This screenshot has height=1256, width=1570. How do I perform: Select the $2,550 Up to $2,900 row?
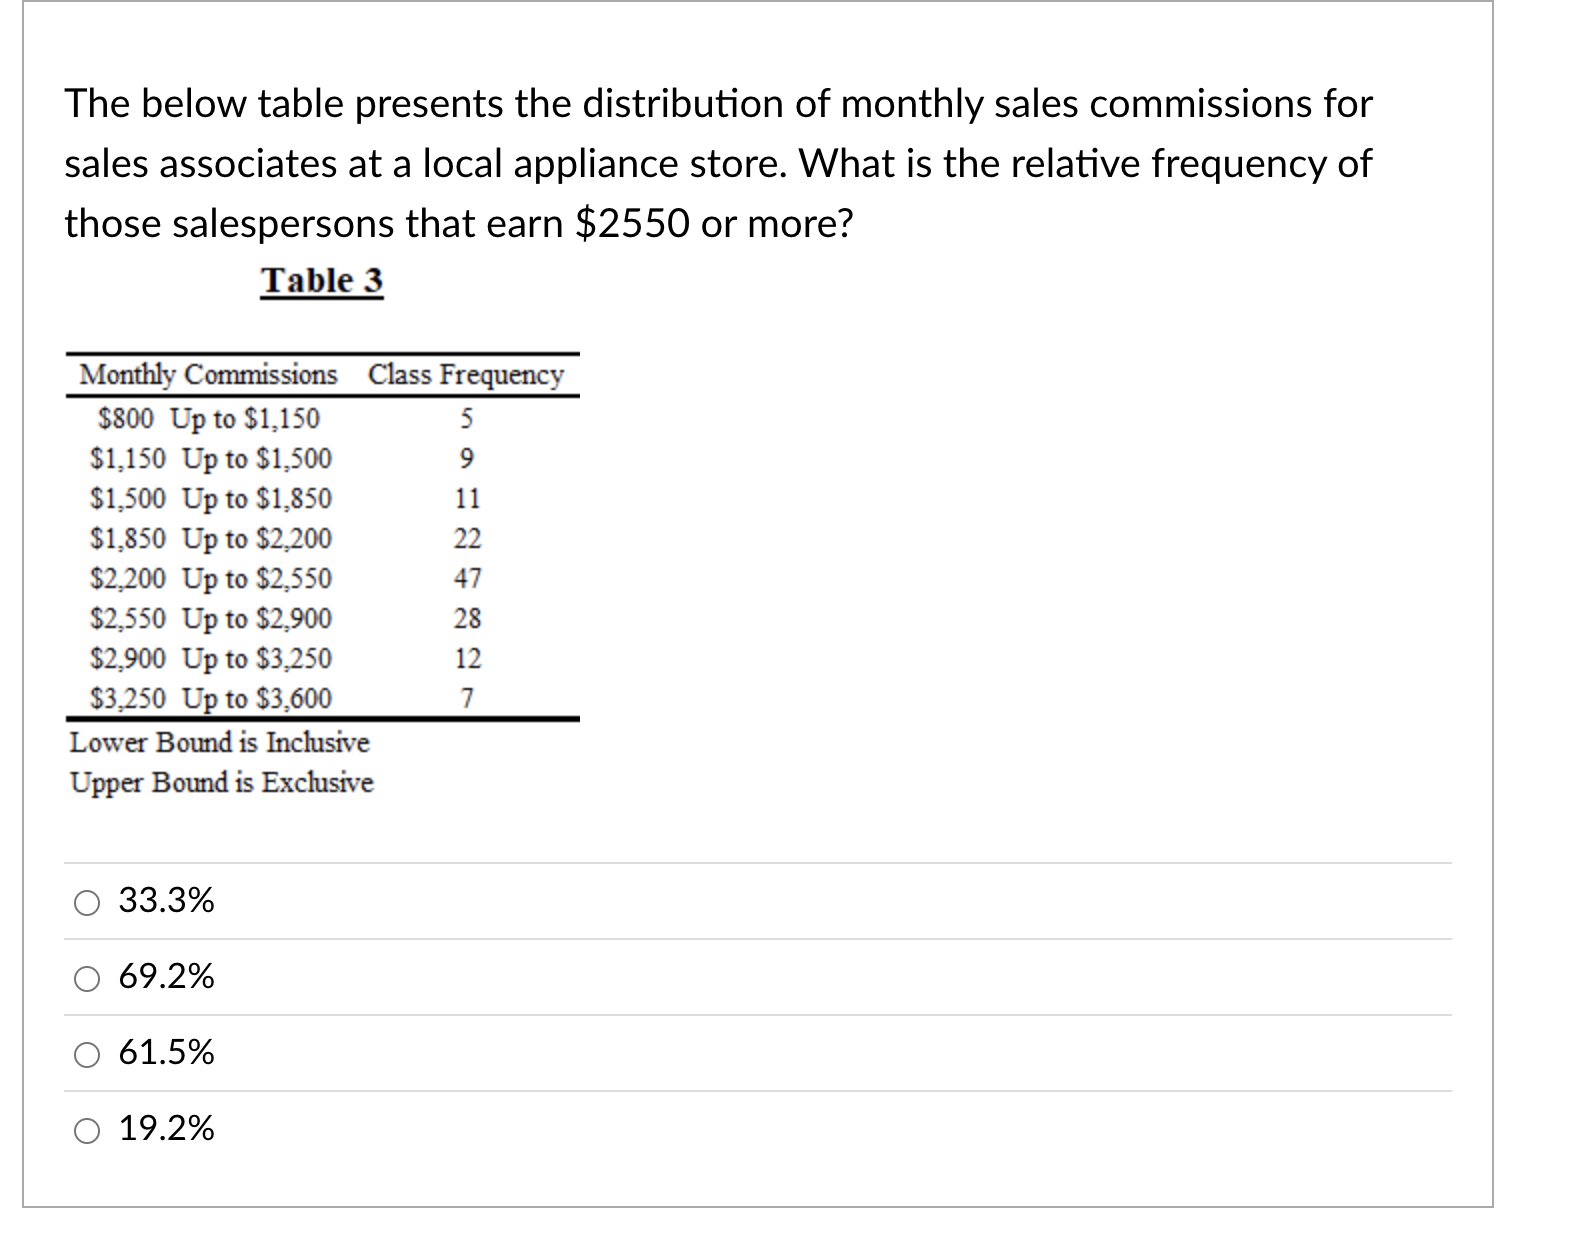[x=210, y=619]
